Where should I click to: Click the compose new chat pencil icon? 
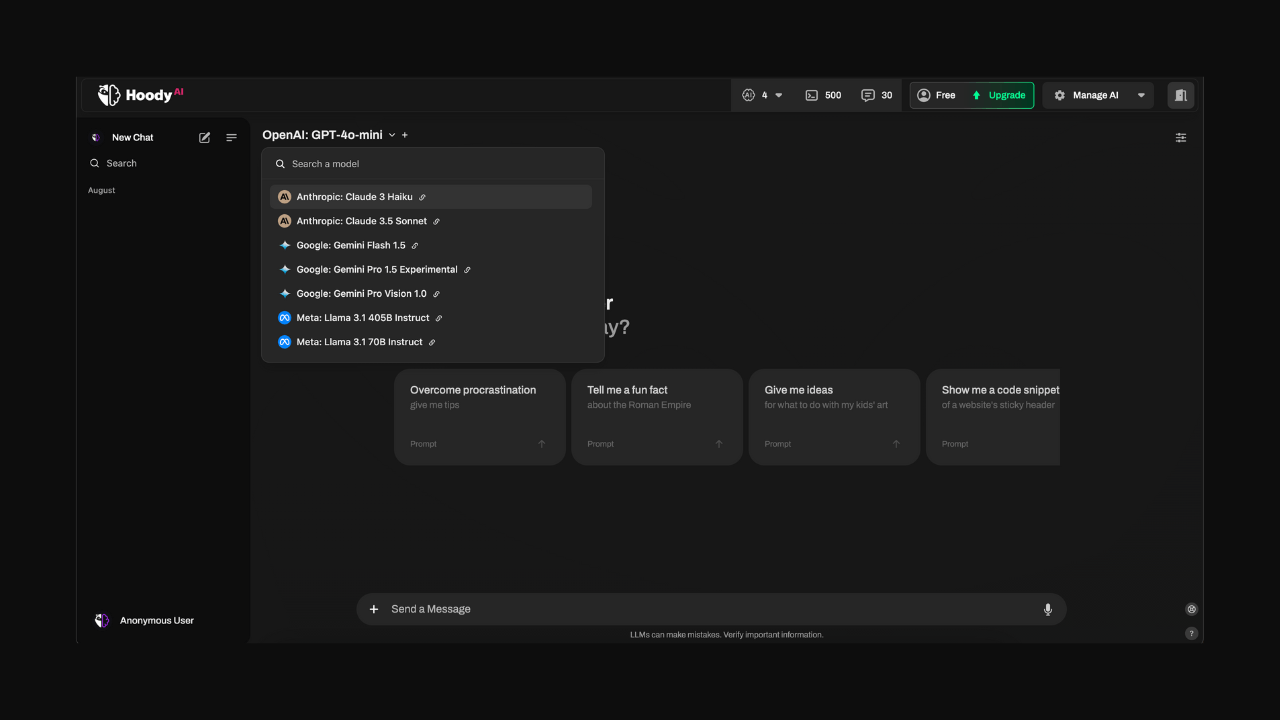205,137
